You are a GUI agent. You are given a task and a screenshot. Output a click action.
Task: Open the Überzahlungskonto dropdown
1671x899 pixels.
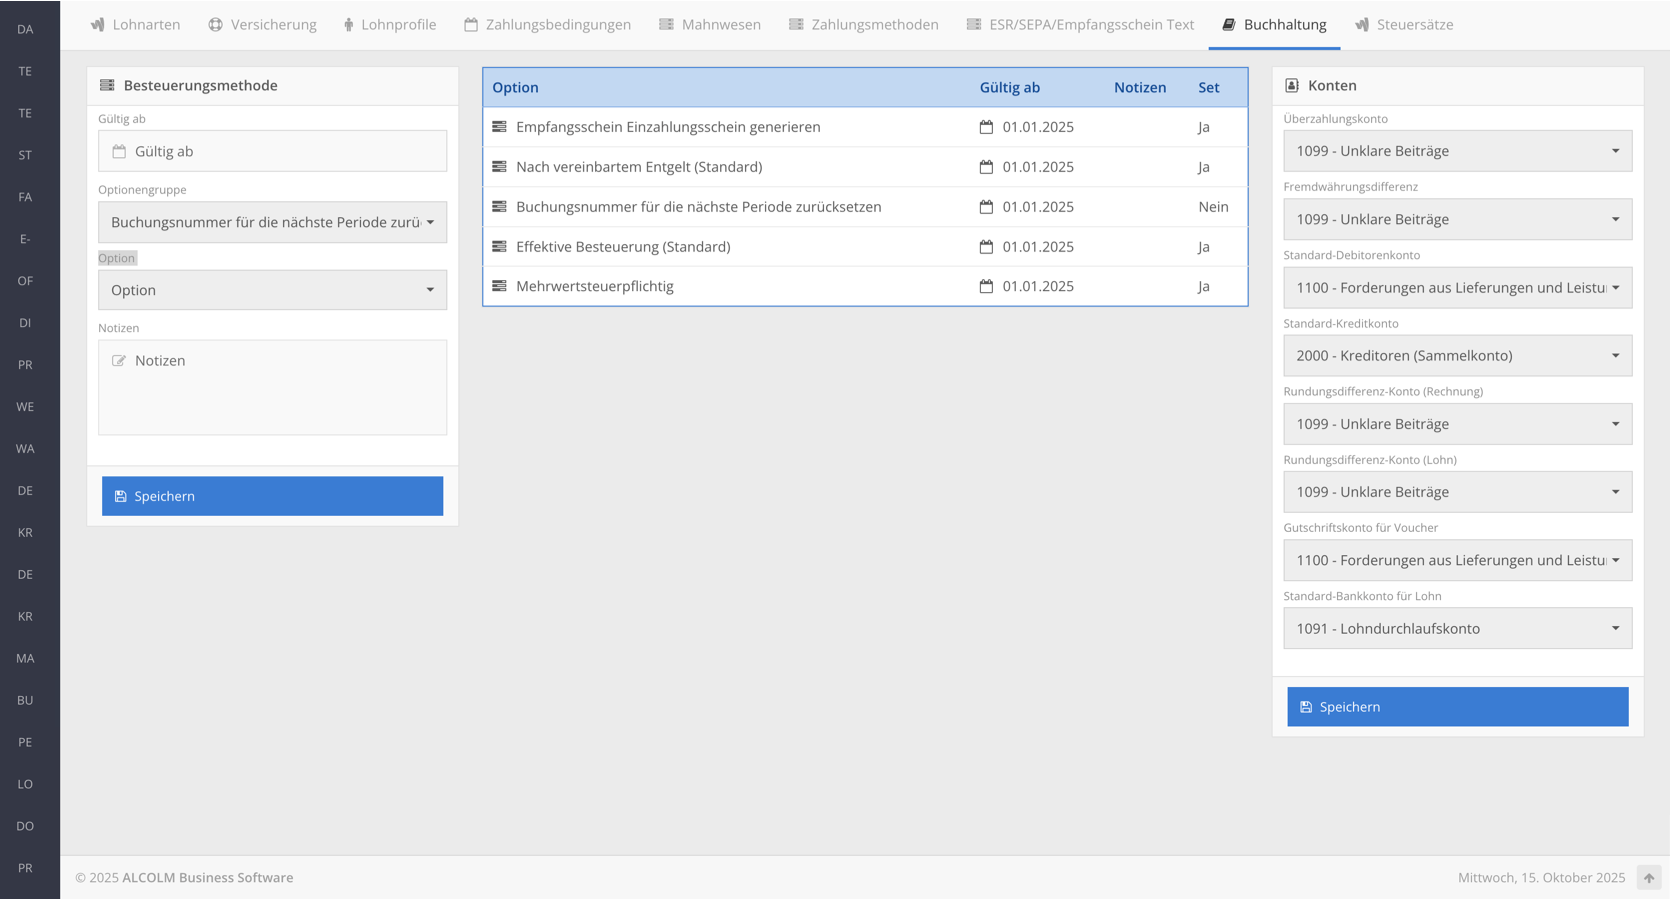pos(1457,151)
